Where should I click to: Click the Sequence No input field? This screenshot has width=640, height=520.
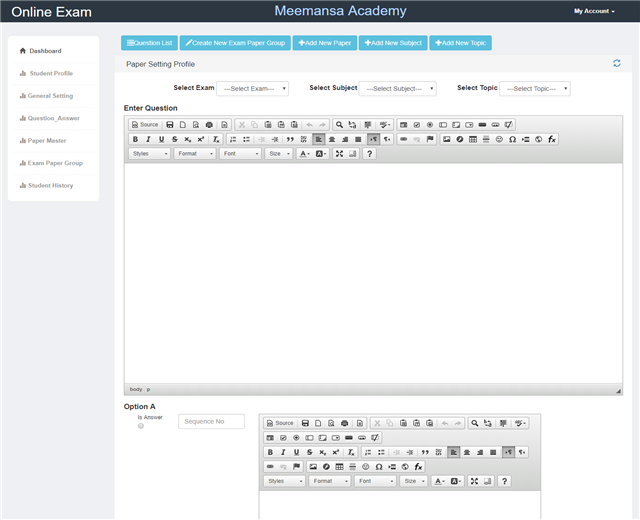pos(211,421)
